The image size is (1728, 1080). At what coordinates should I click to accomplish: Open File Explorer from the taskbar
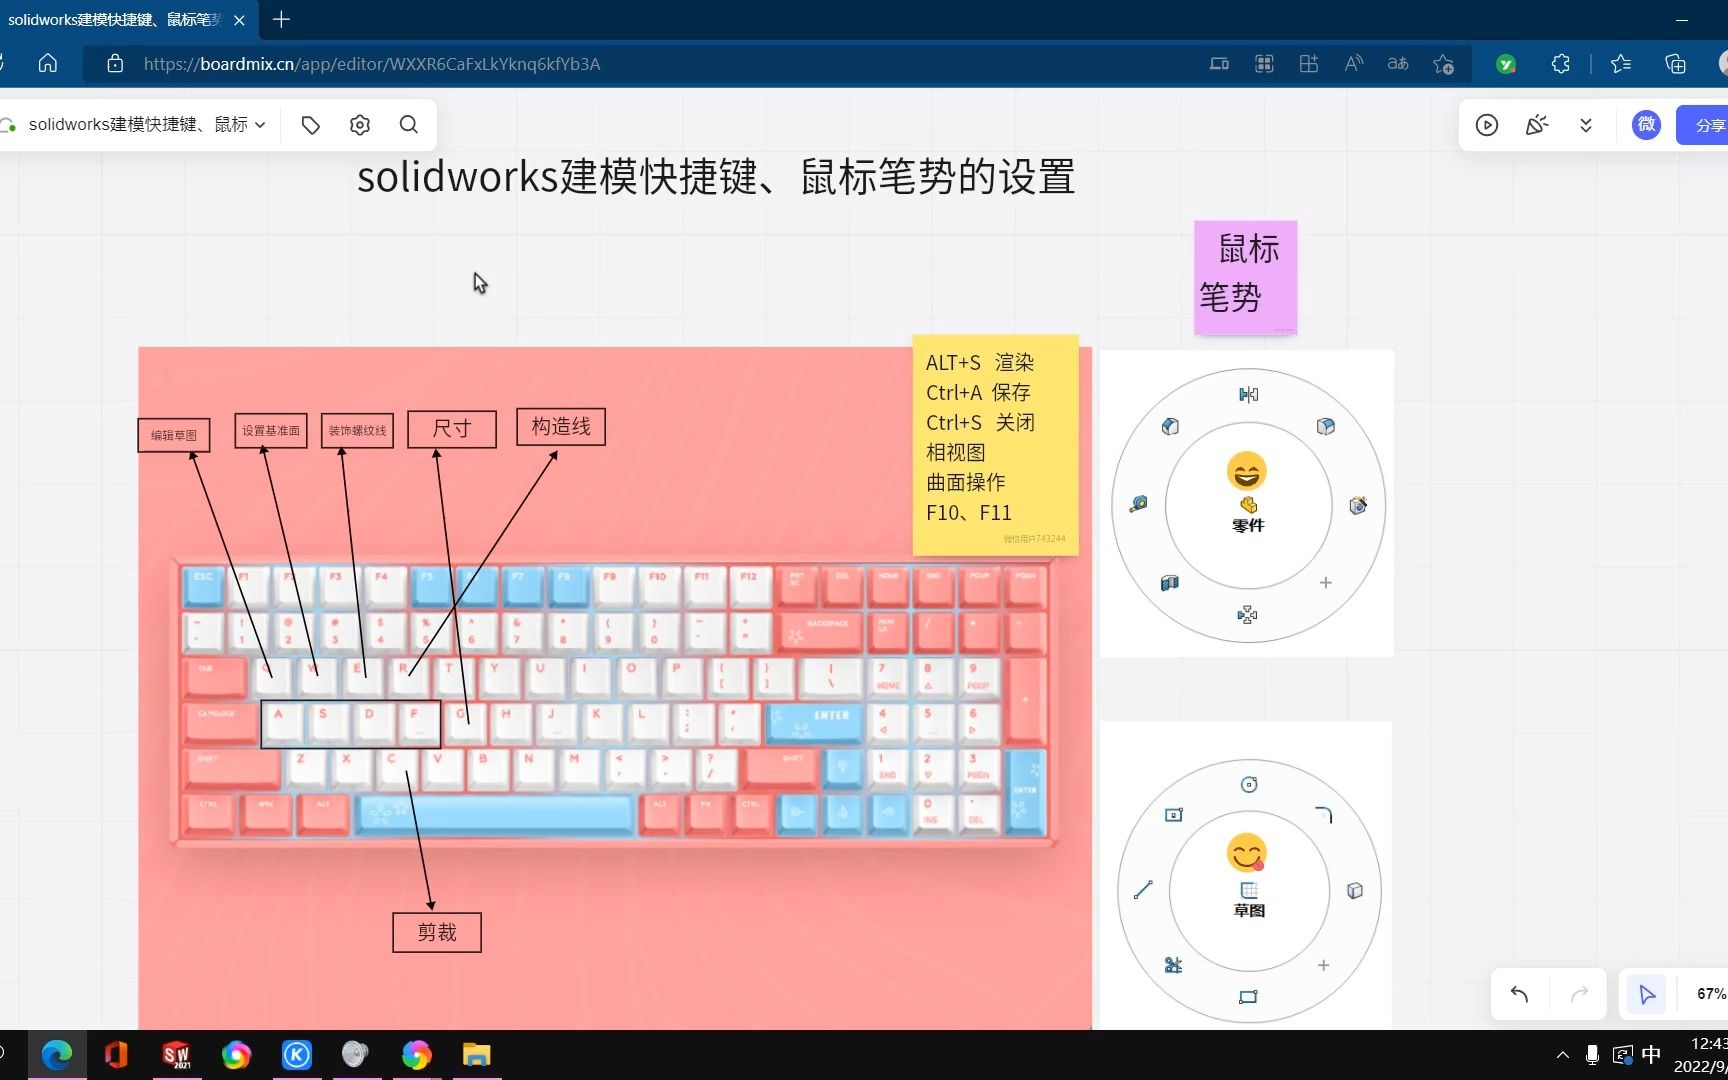coord(477,1054)
